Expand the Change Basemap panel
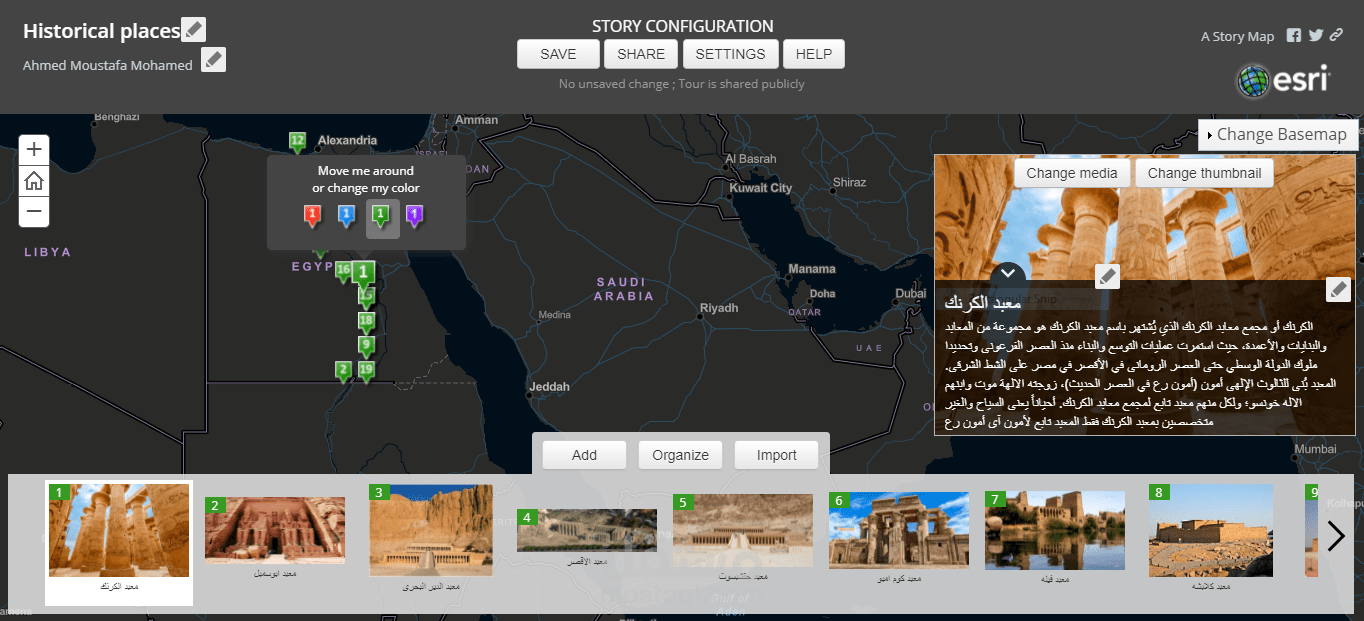The height and width of the screenshot is (621, 1364). pyautogui.click(x=1277, y=134)
